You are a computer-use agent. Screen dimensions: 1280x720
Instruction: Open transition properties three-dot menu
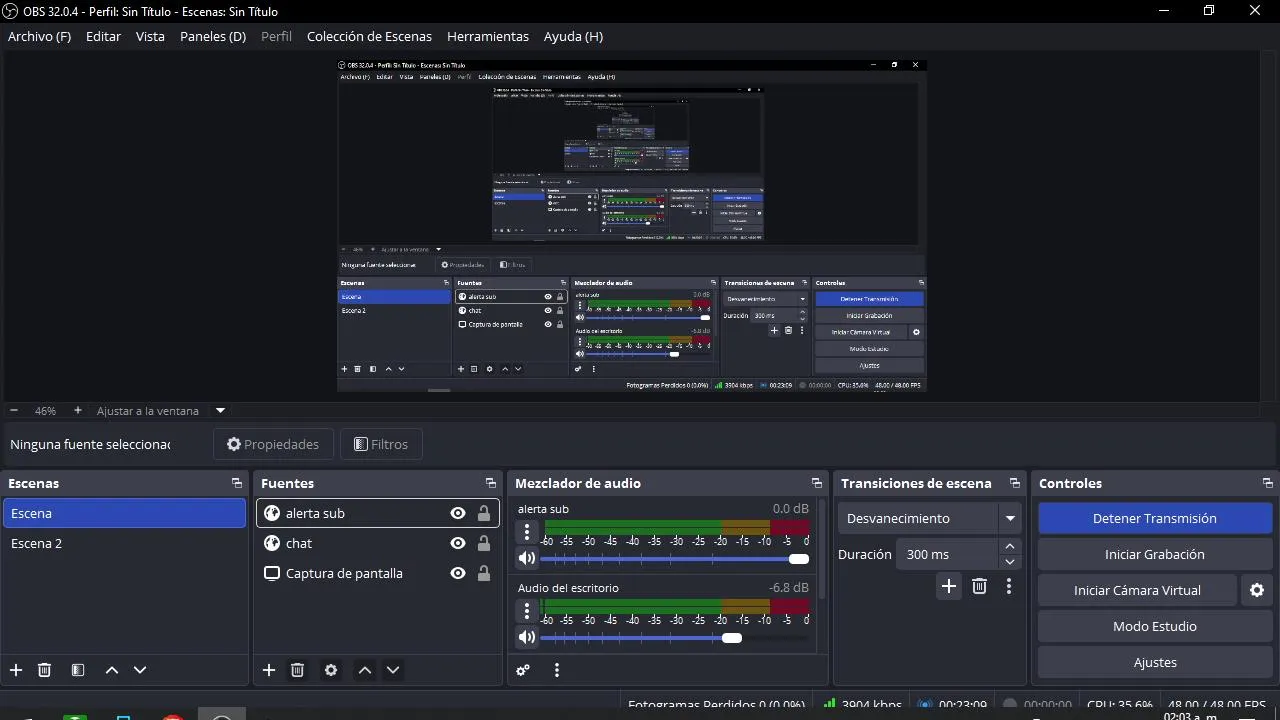pos(1009,586)
